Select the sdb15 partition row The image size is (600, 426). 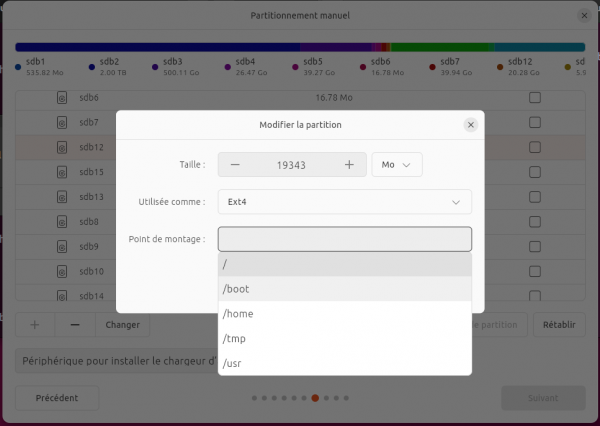click(300, 172)
